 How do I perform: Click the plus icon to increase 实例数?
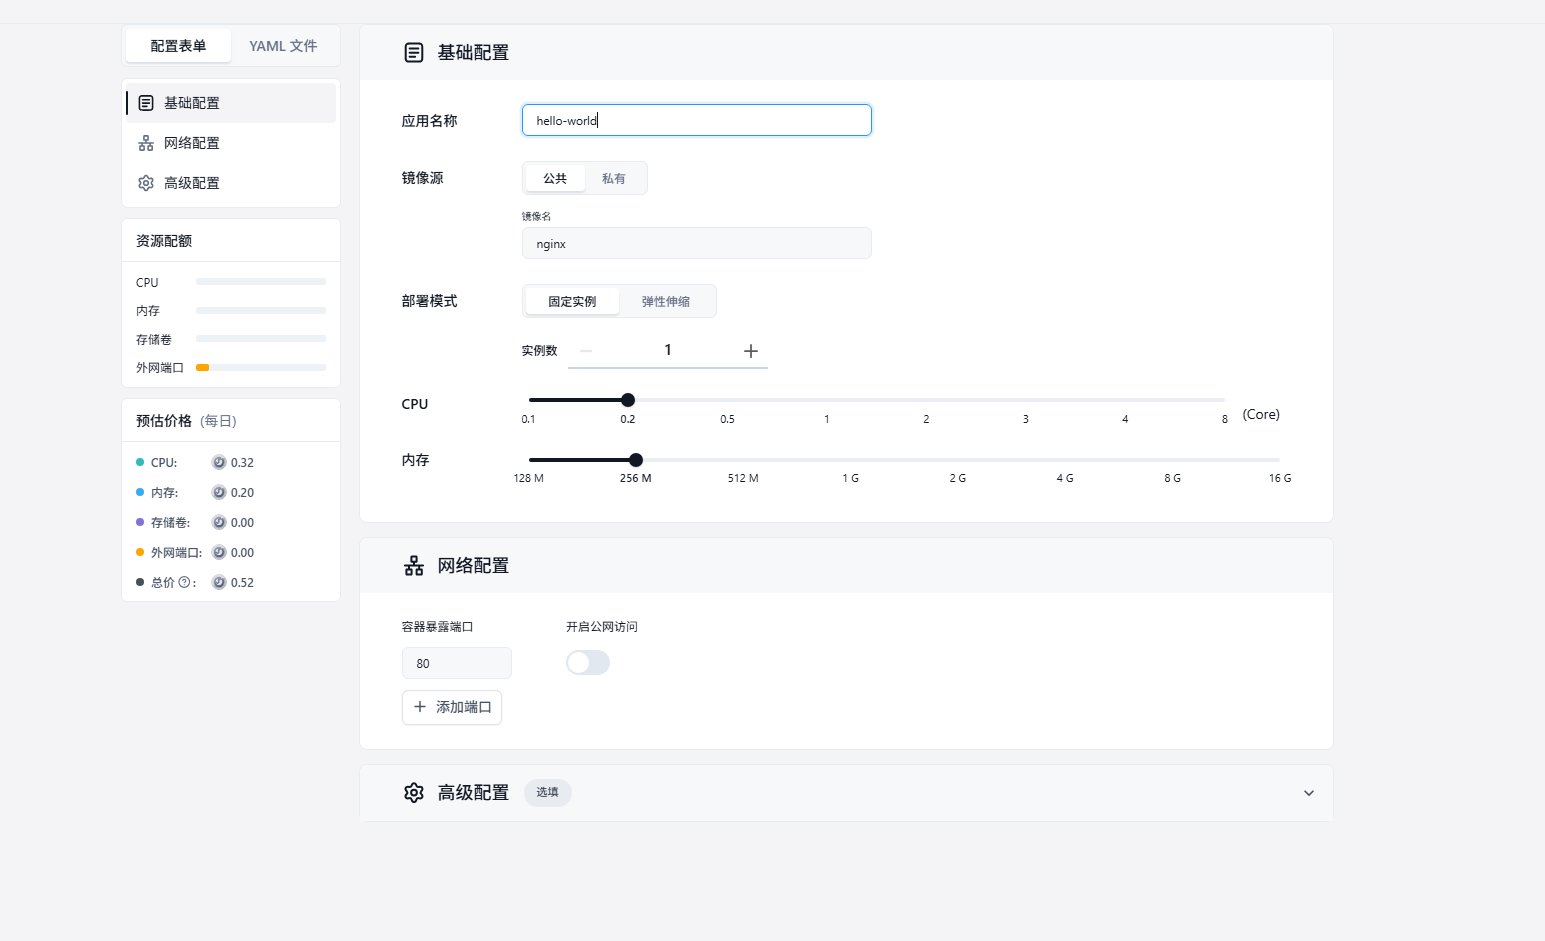click(751, 351)
